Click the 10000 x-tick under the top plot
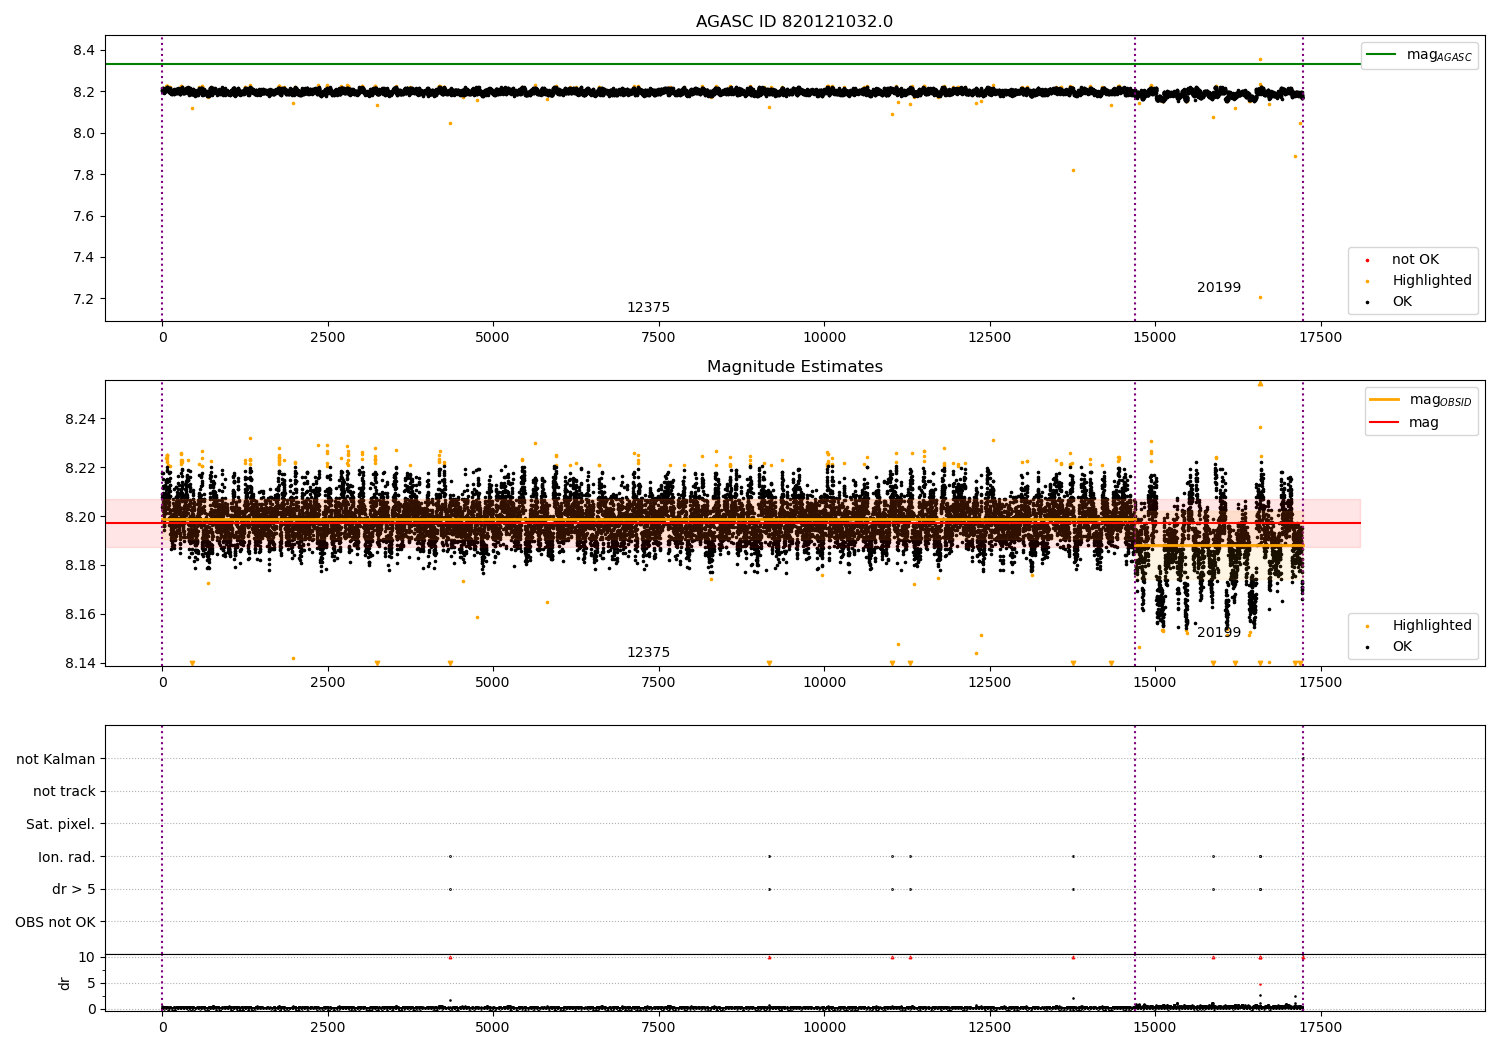 pos(823,338)
